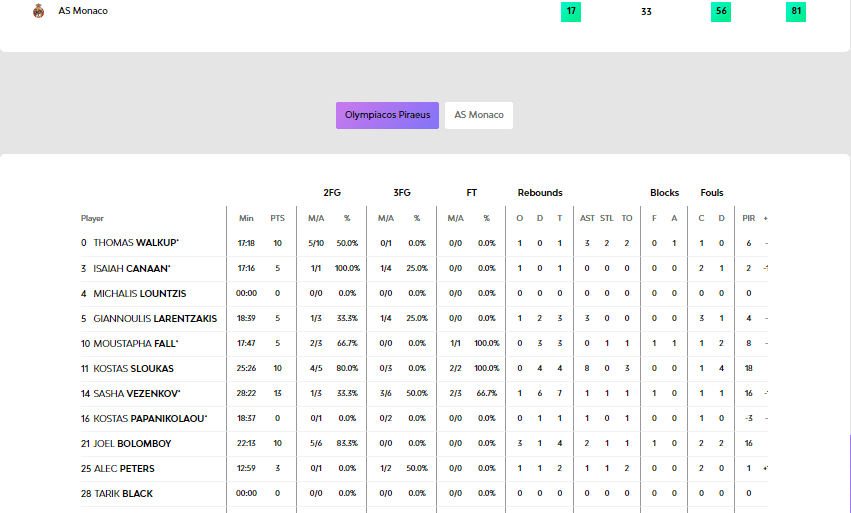The height and width of the screenshot is (513, 851).
Task: Click the green 17 first quarter score
Action: tap(571, 12)
